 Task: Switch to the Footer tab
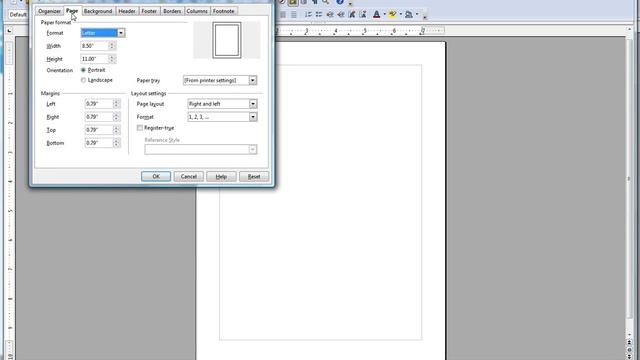149,11
